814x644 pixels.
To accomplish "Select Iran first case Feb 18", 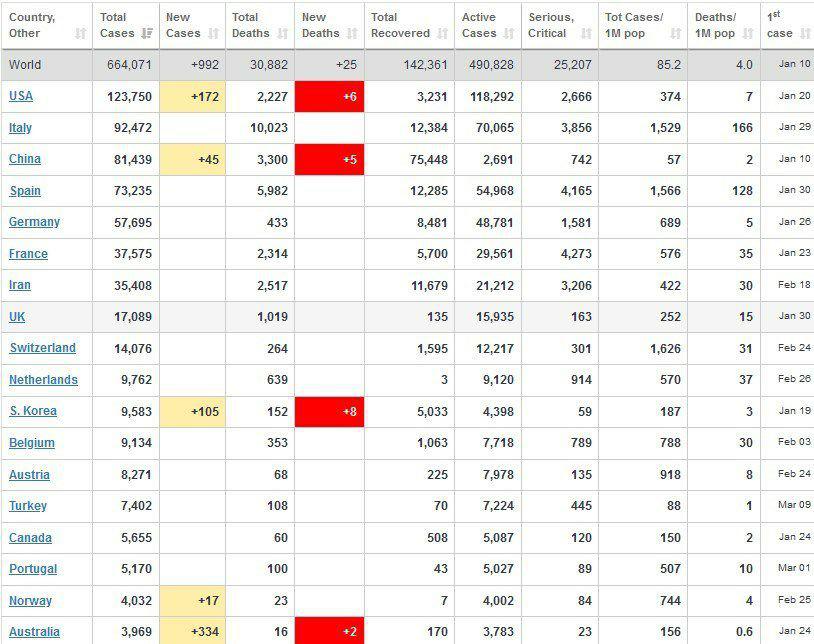I will point(794,285).
